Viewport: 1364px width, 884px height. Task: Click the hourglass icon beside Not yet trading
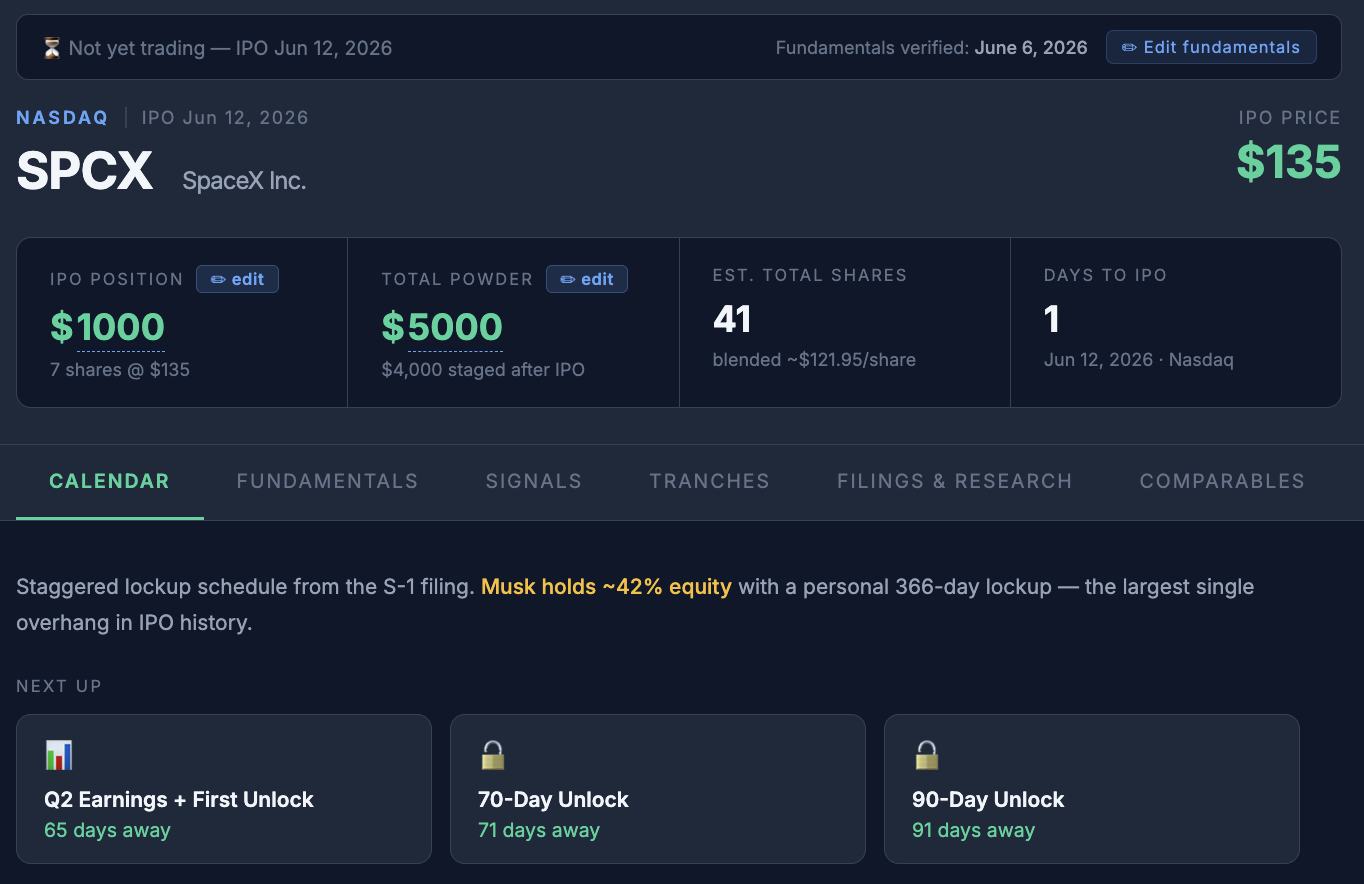tap(52, 48)
